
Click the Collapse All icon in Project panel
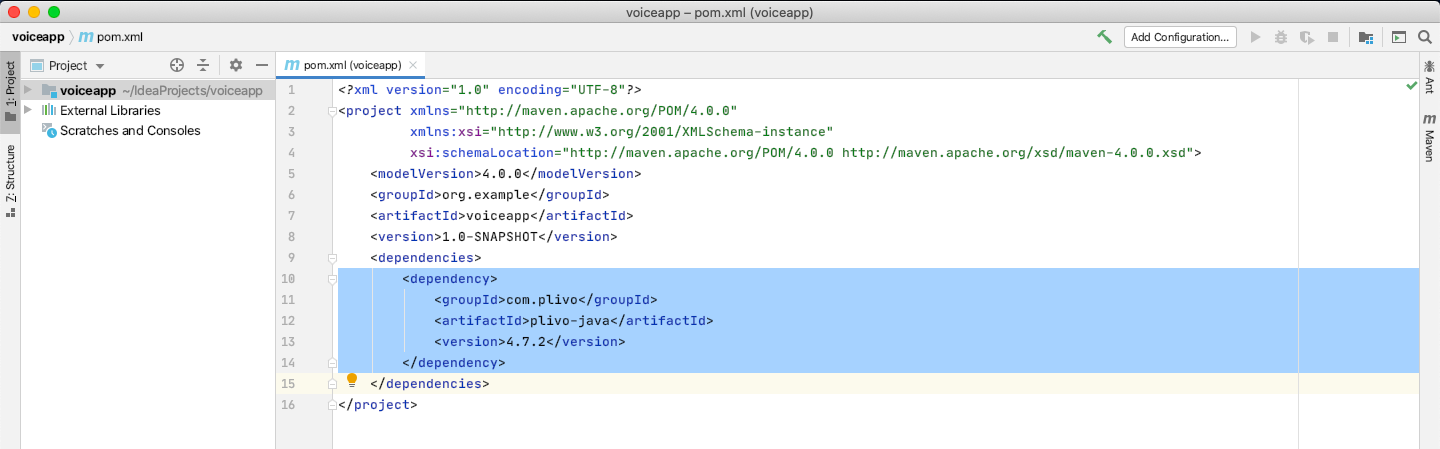click(x=203, y=65)
